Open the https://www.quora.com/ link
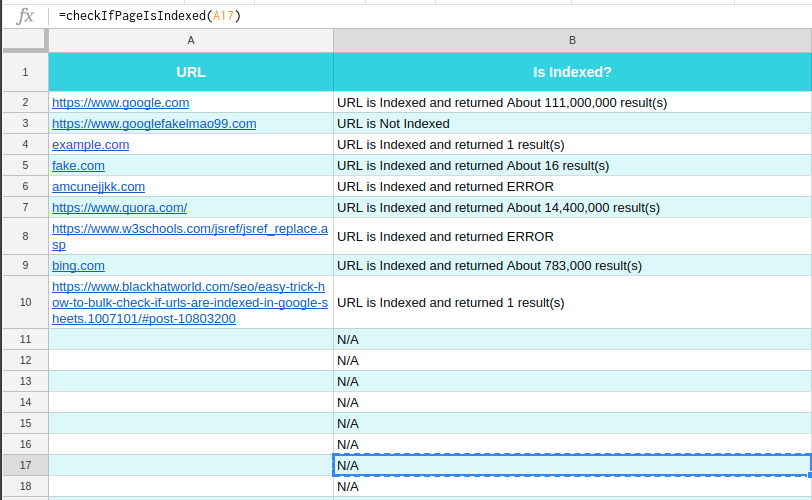The image size is (812, 500). coord(119,208)
